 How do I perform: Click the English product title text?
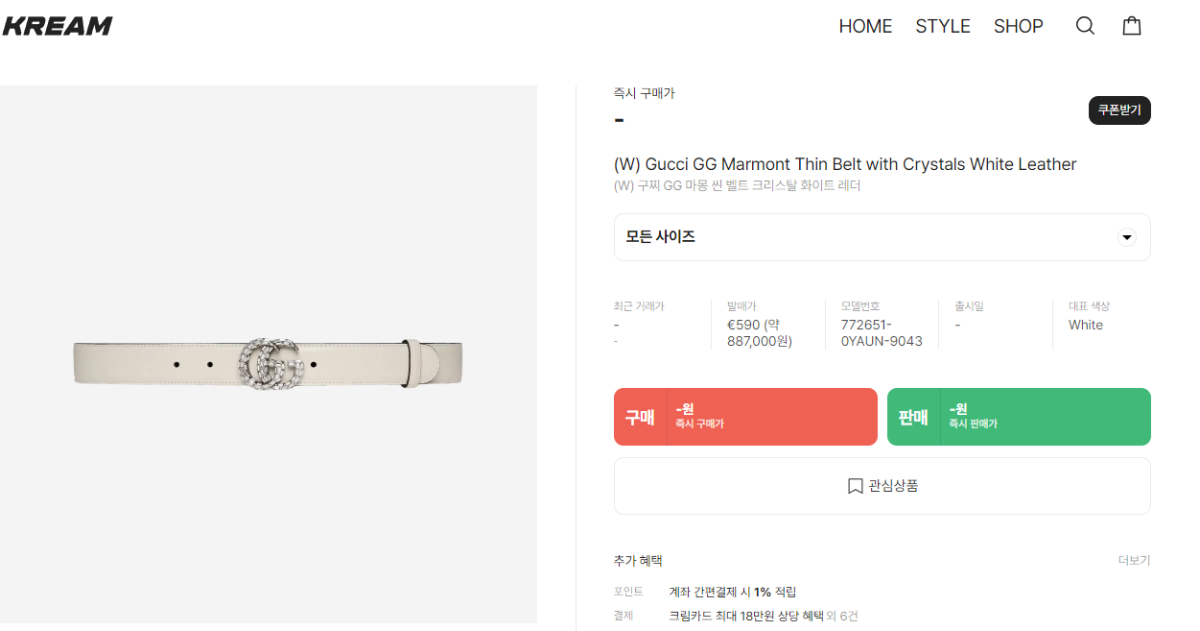tap(844, 164)
